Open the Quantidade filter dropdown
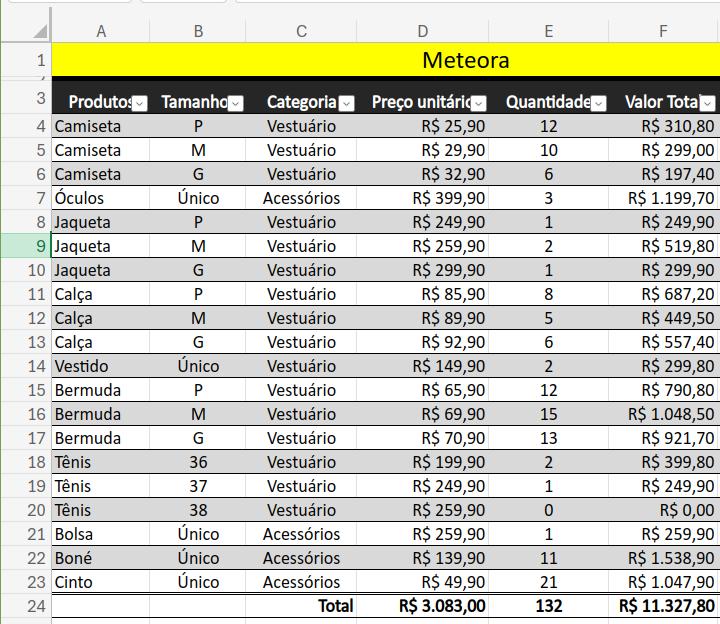 599,104
